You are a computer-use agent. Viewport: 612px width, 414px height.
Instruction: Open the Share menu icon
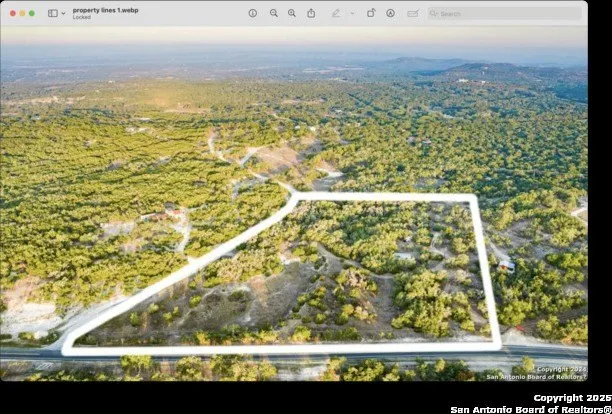coord(311,13)
